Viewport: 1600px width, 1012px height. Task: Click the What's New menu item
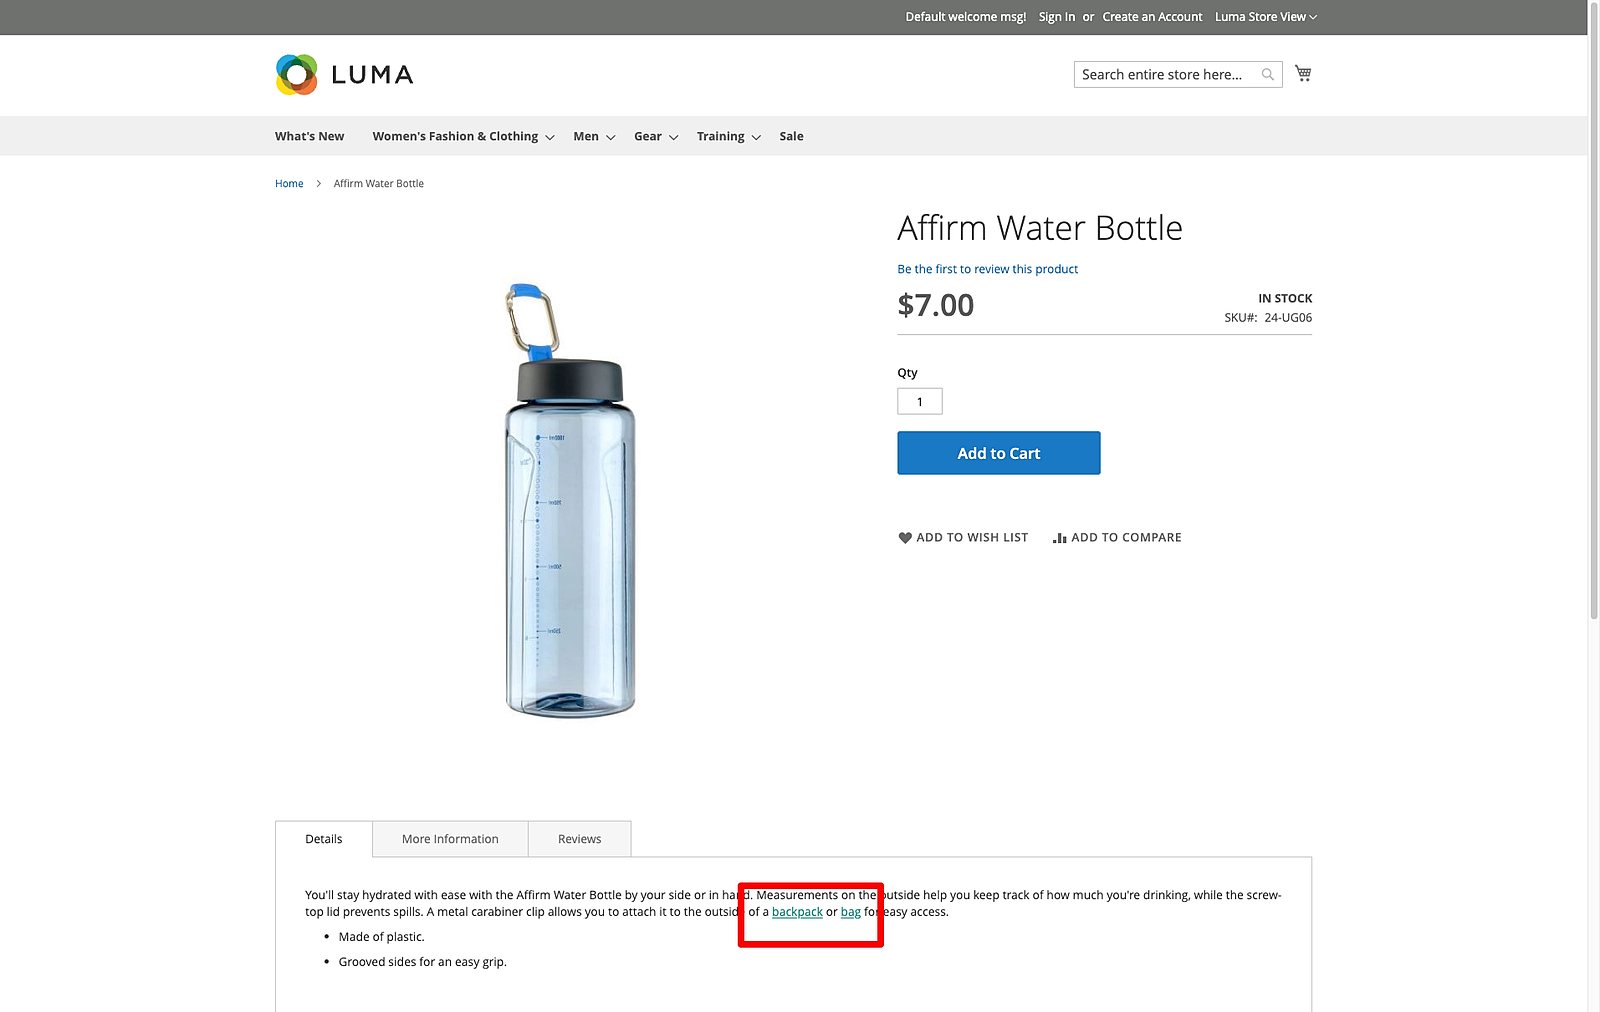click(x=309, y=136)
